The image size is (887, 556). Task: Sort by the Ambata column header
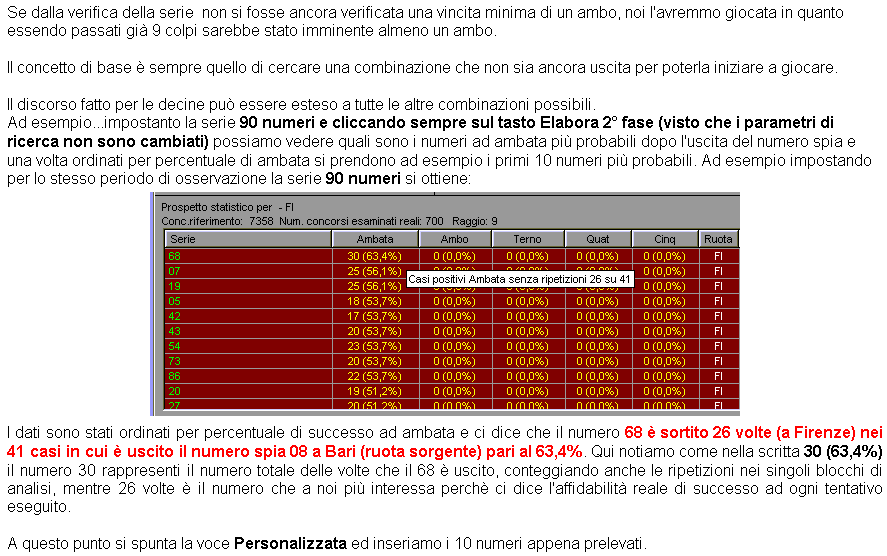(375, 239)
